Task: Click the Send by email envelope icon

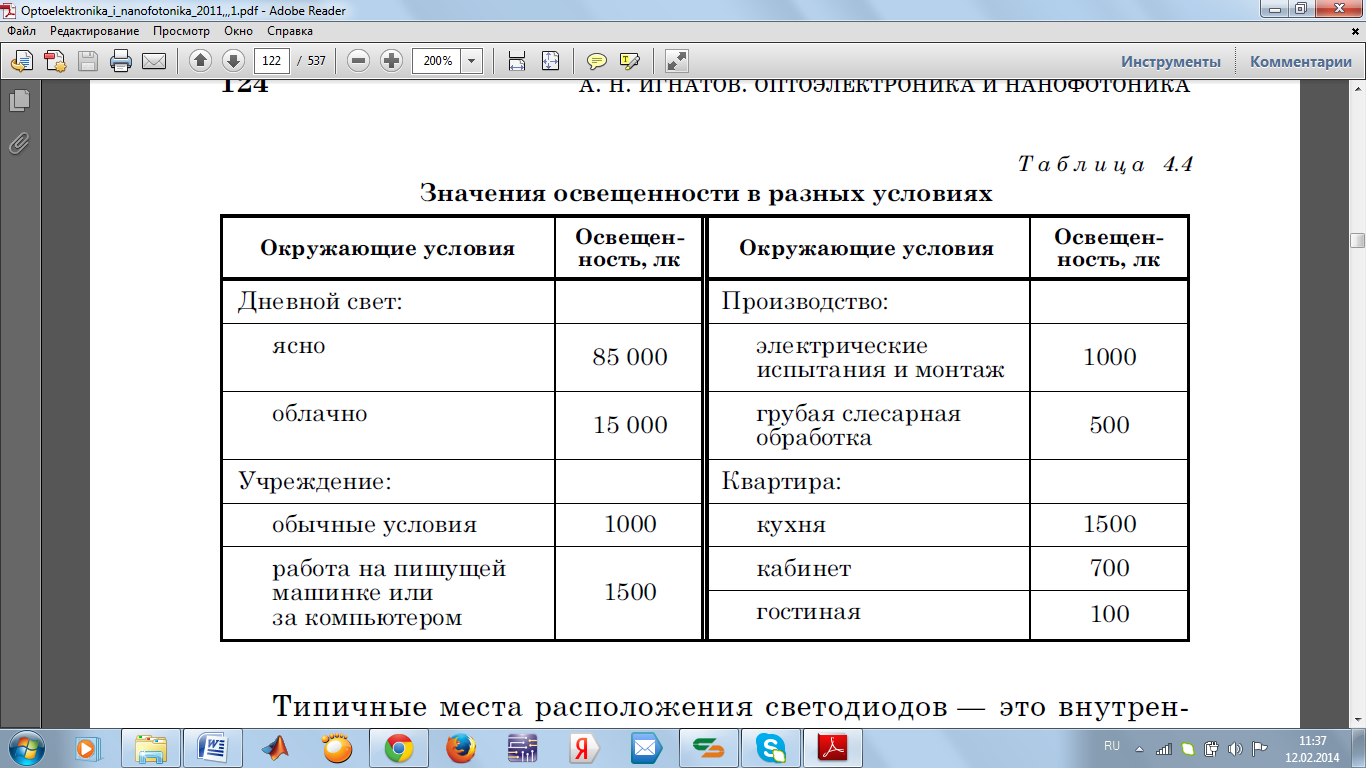Action: [154, 61]
